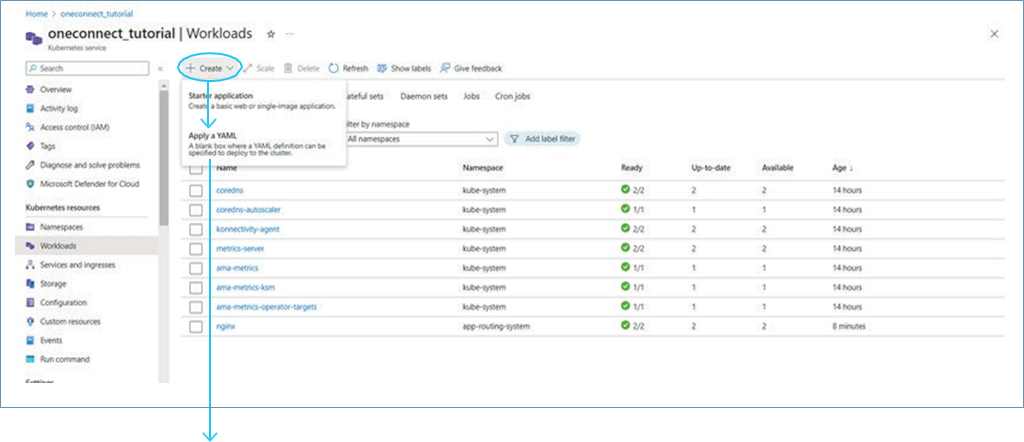Viewport: 1024px width, 442px height.
Task: Click Show labels in toolbar
Action: point(404,68)
